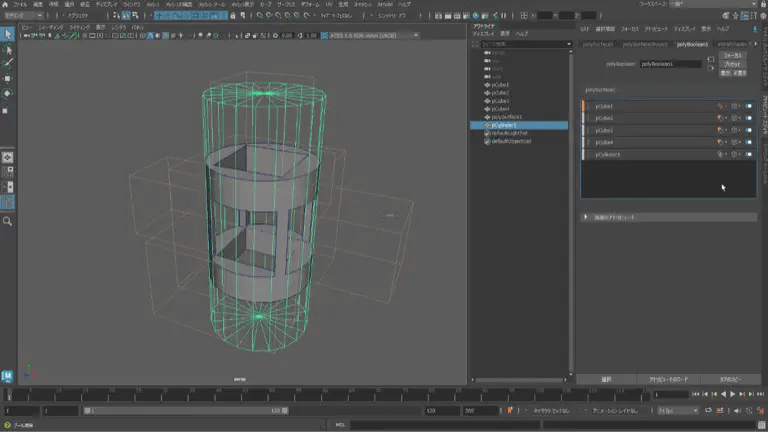
Task: Select the arrow Select tool in toolbox
Action: (x=7, y=34)
